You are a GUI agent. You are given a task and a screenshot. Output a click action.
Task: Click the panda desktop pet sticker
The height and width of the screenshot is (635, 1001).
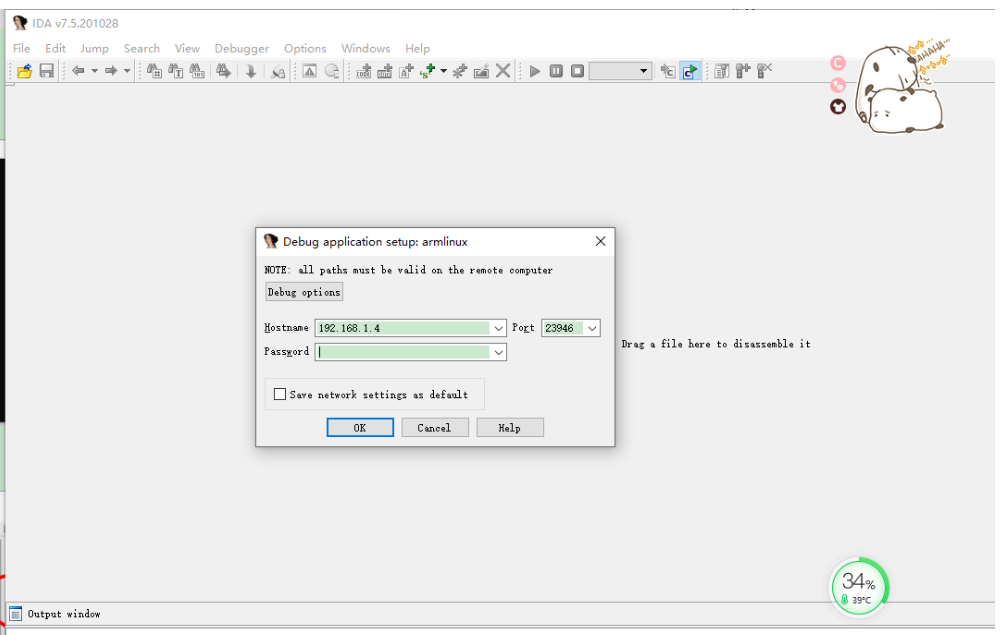900,86
